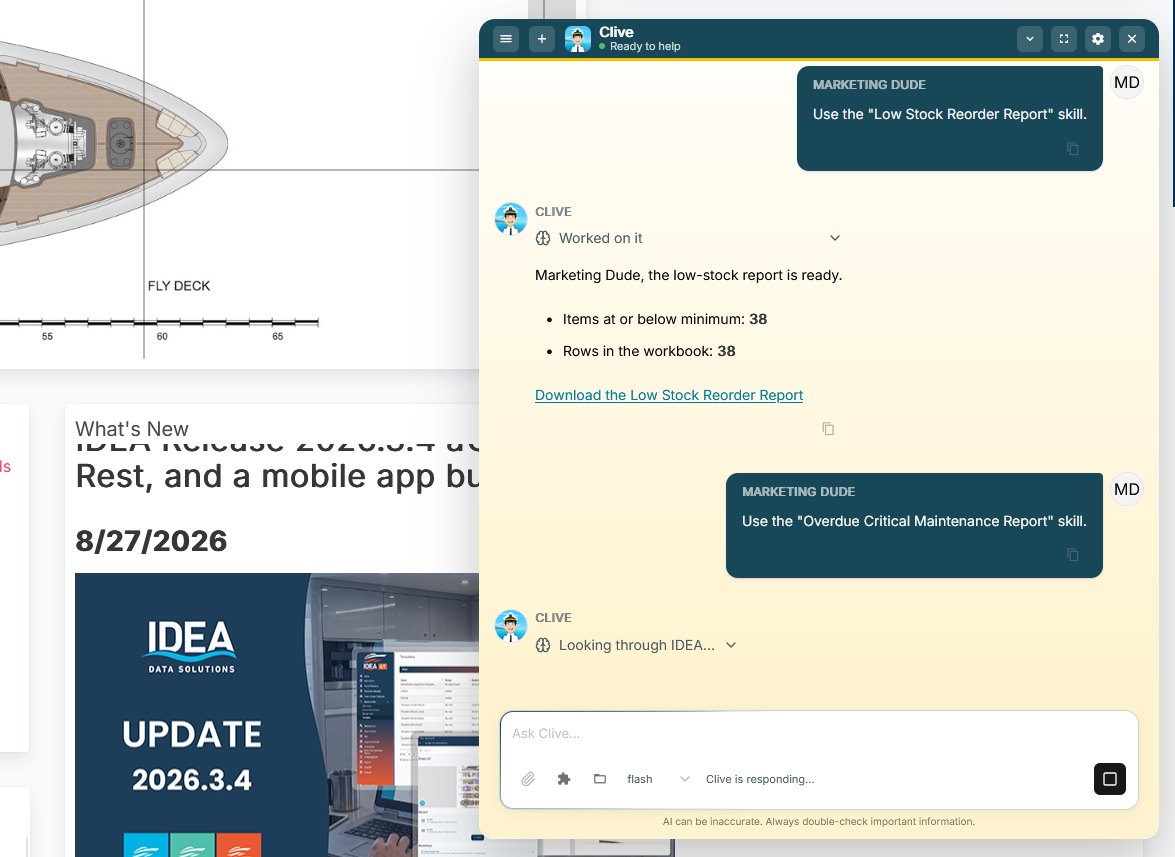This screenshot has height=857, width=1175.
Task: Click the yacht bow in the deck plan
Action: [x=202, y=142]
